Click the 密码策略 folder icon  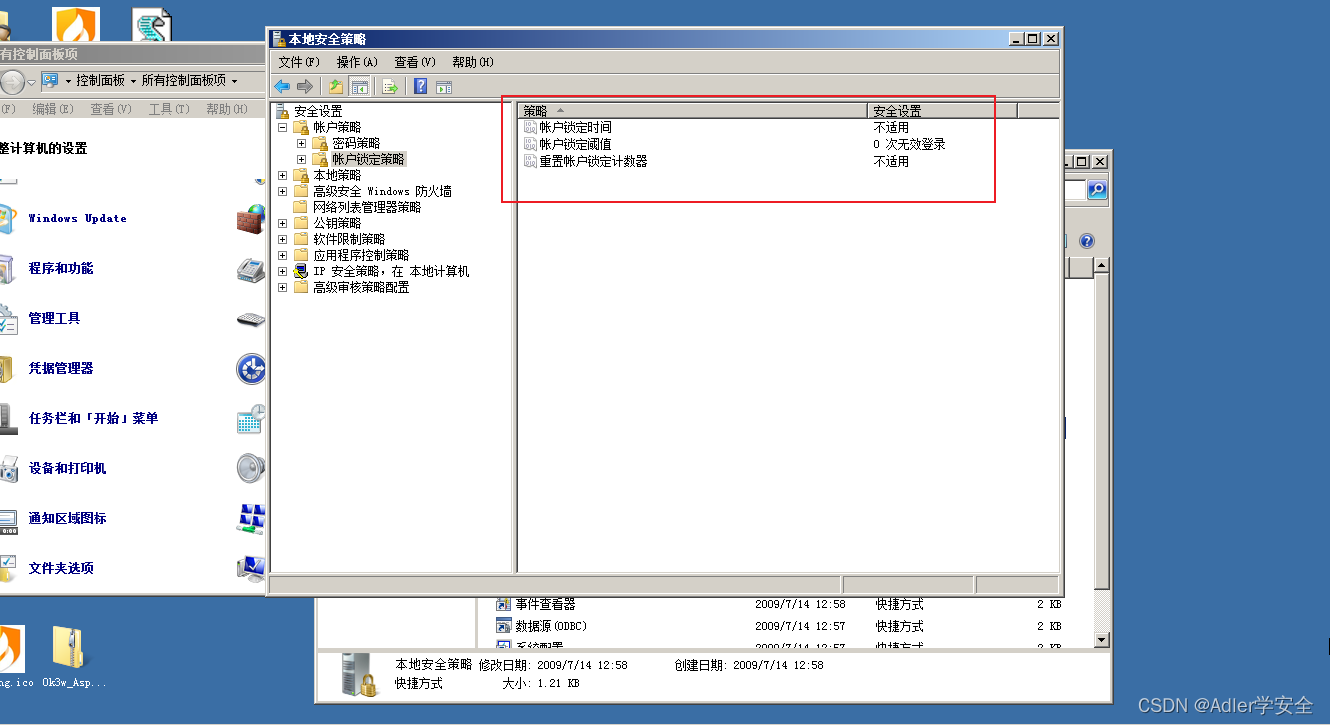pos(320,143)
